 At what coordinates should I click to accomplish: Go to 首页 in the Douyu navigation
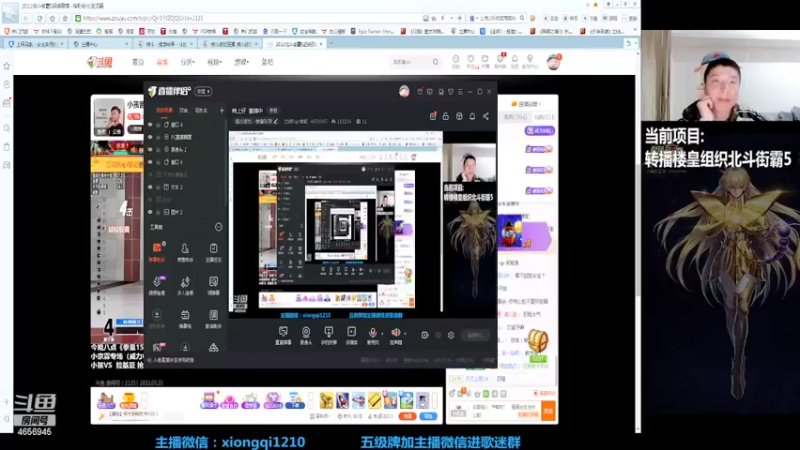pos(138,62)
